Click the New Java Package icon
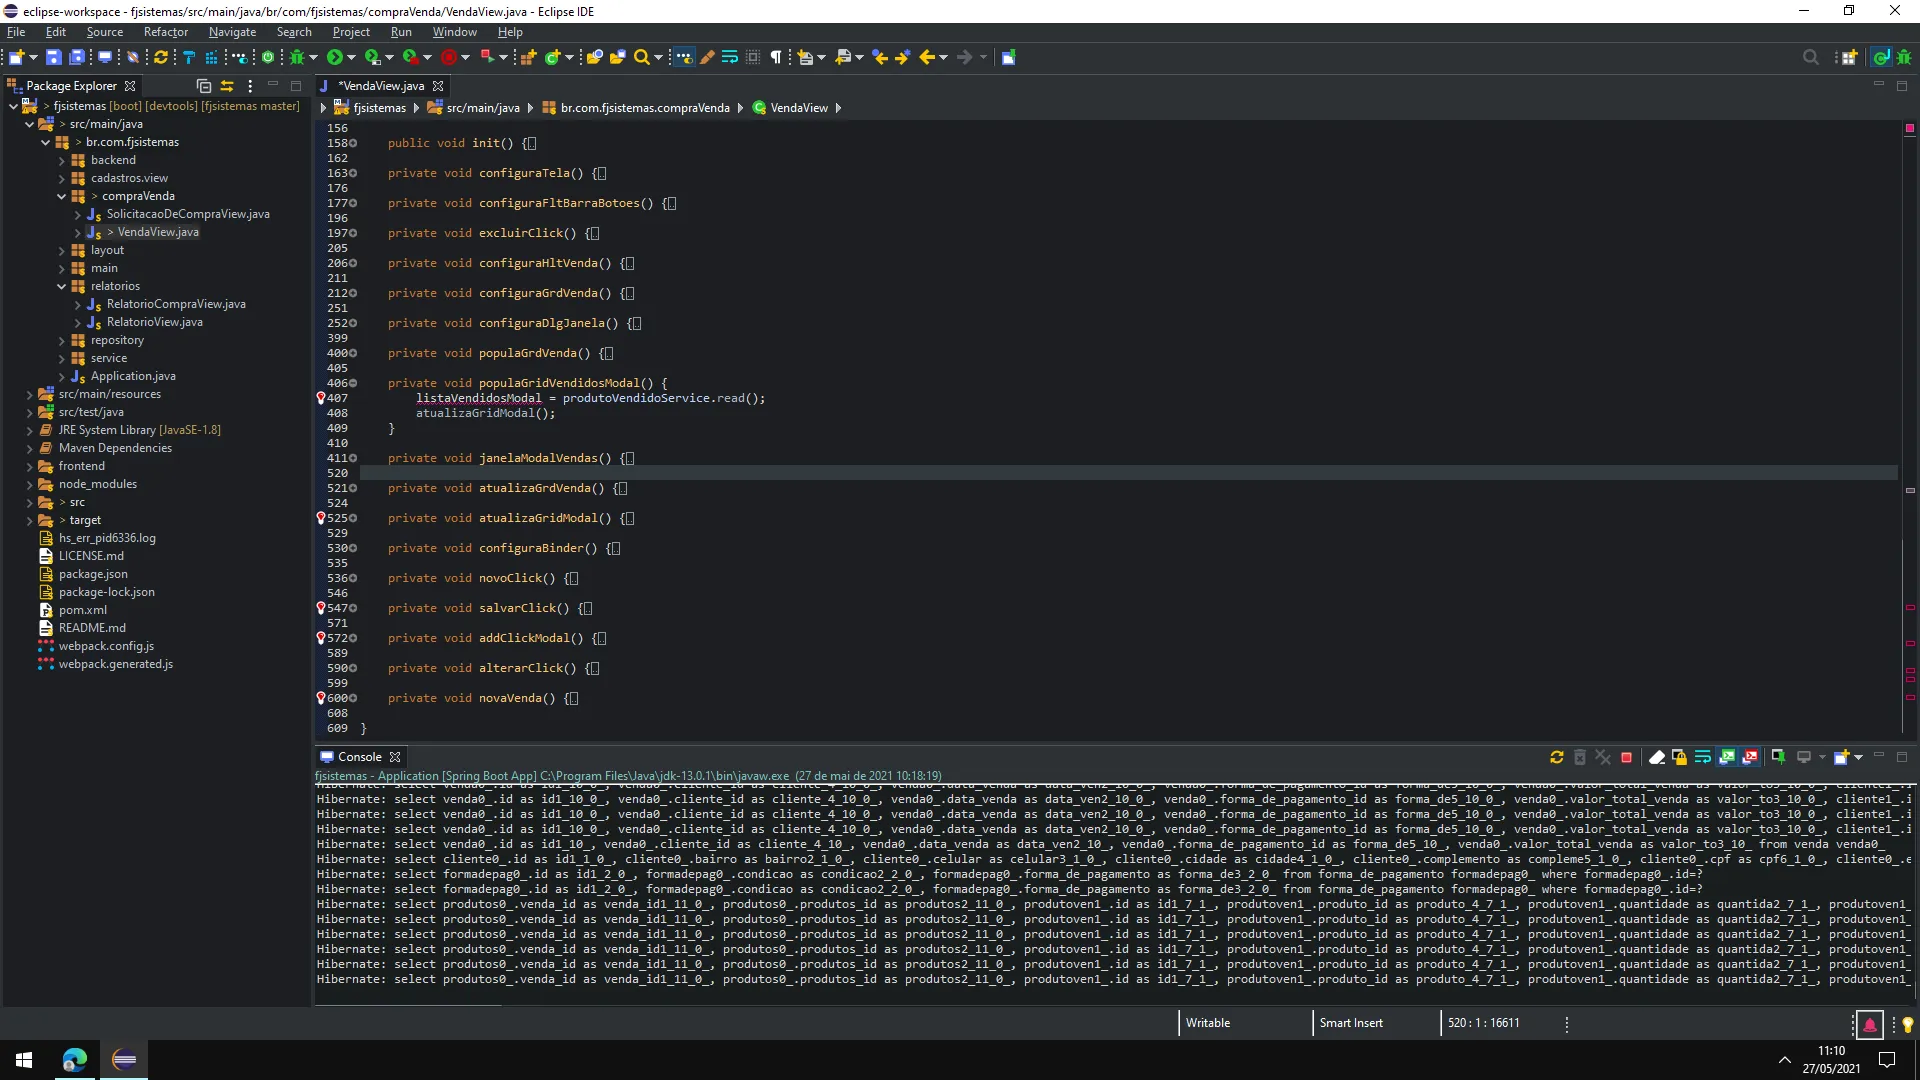 (x=528, y=58)
